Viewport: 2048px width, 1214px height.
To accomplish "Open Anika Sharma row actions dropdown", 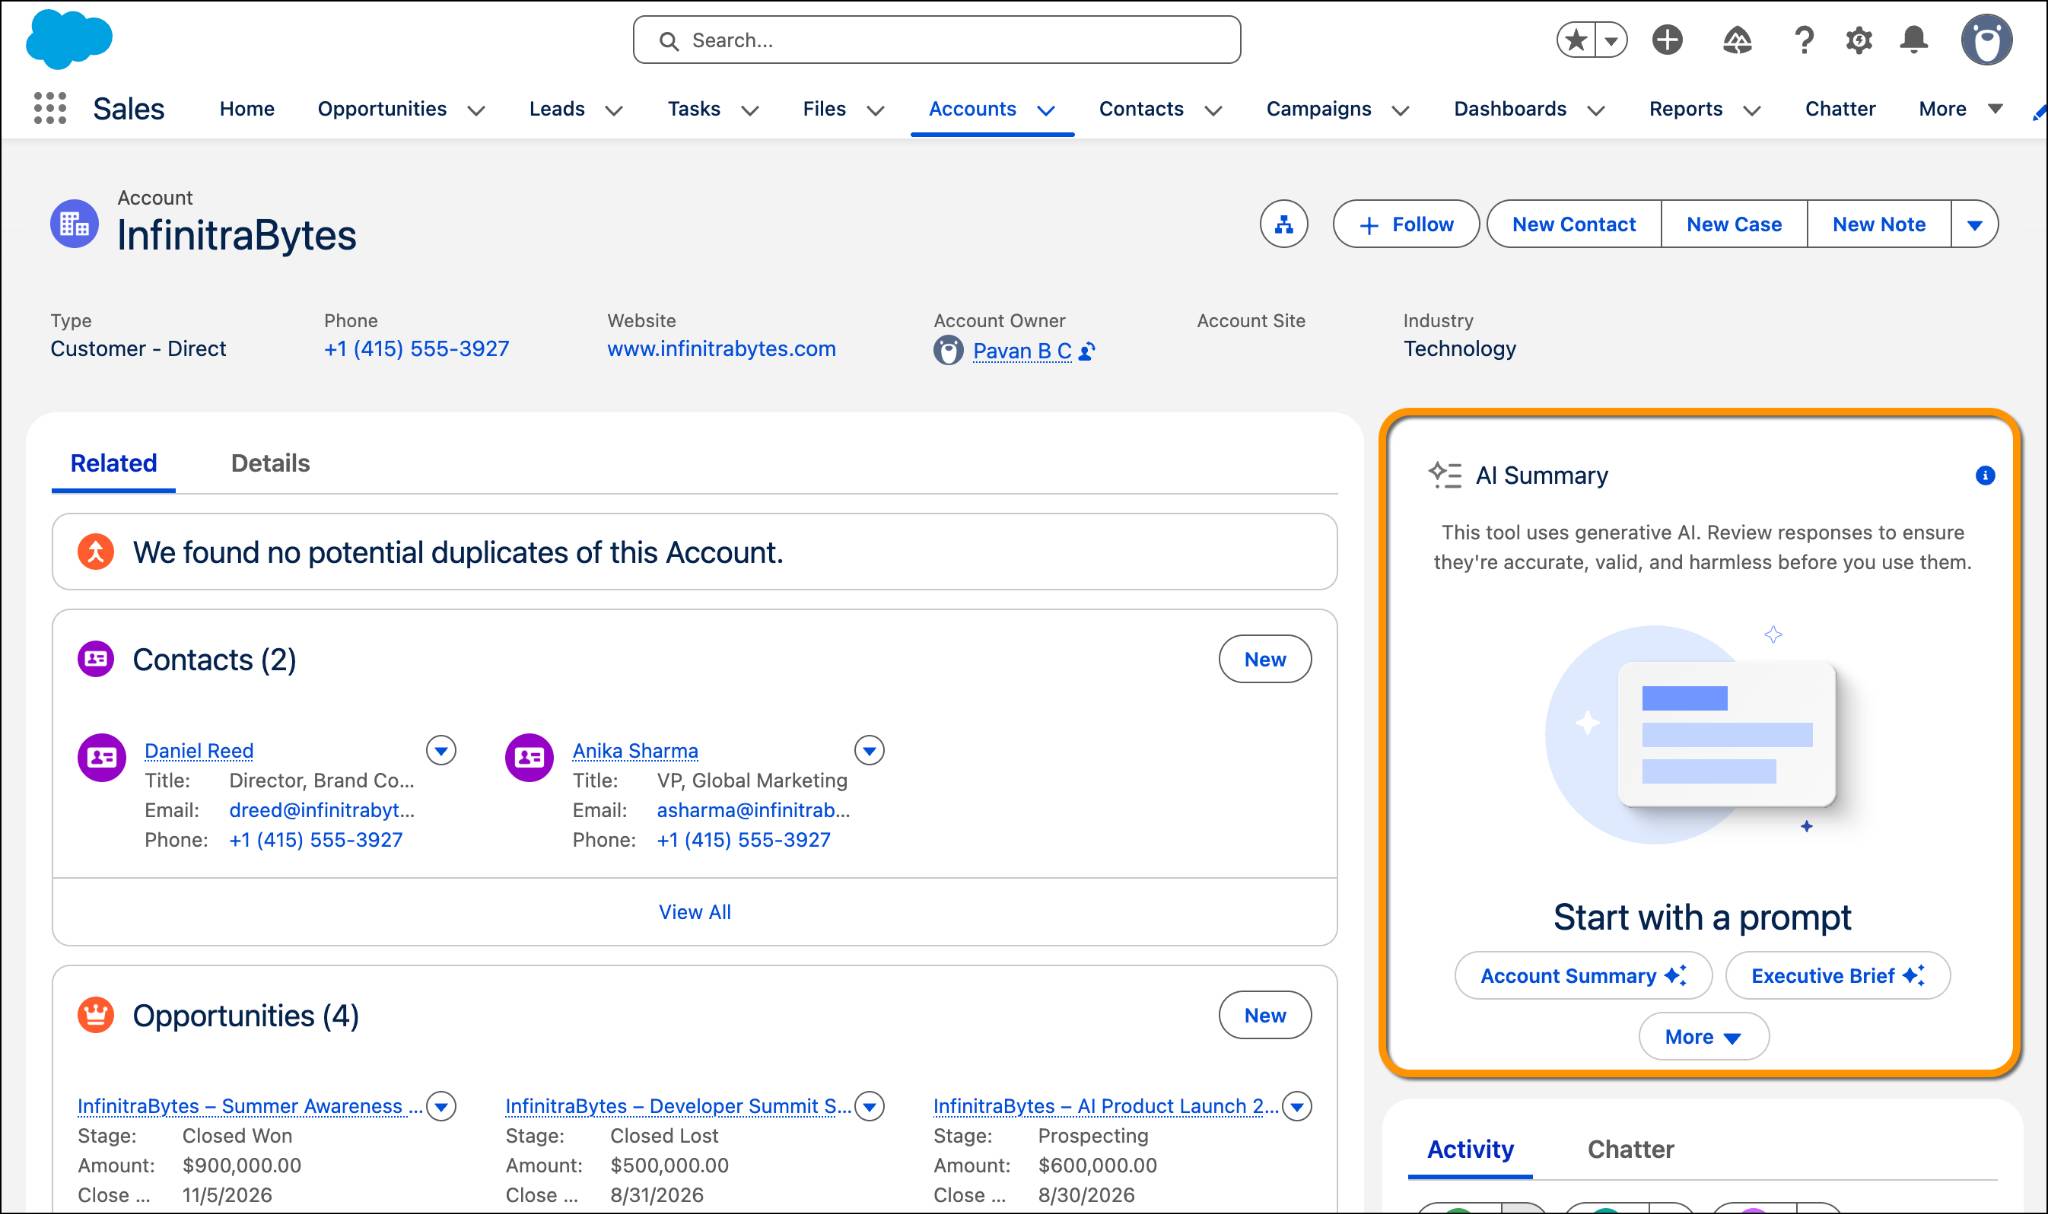I will (869, 750).
